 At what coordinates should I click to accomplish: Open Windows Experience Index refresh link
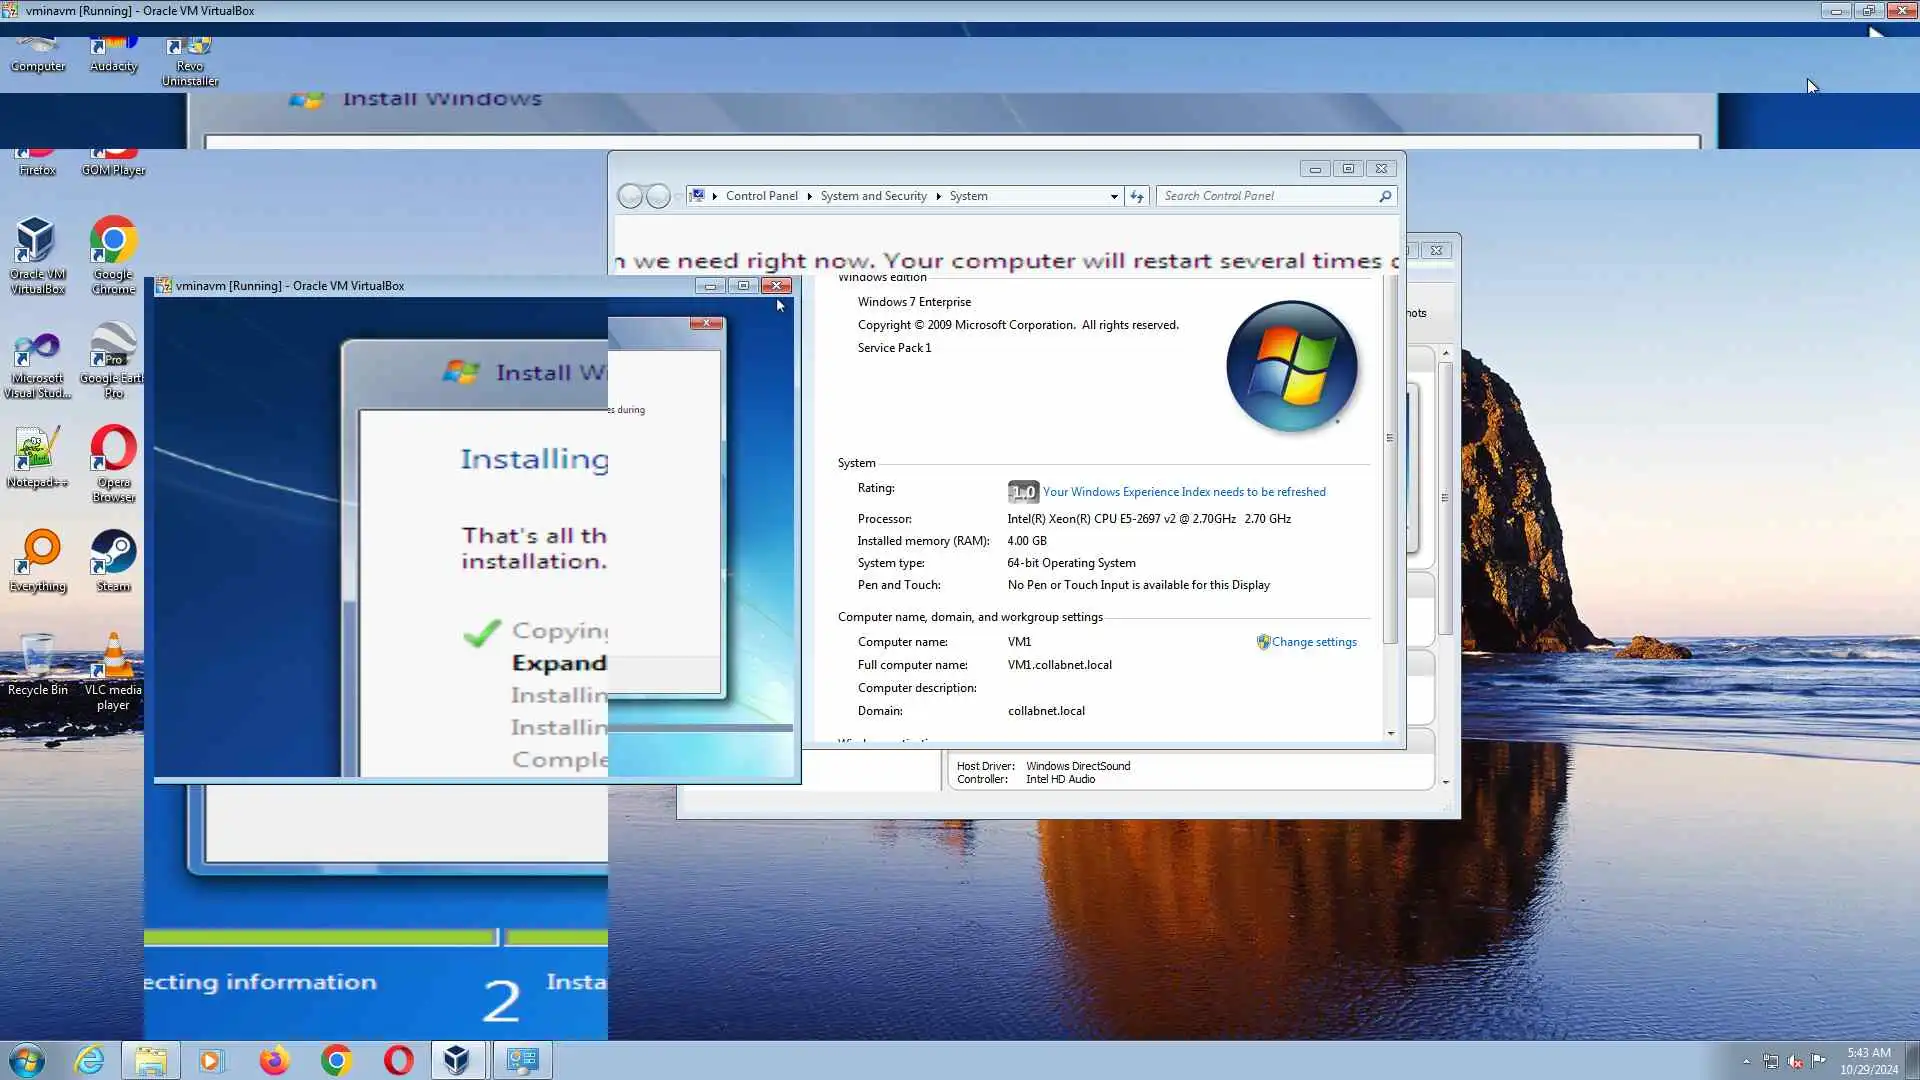(1184, 492)
